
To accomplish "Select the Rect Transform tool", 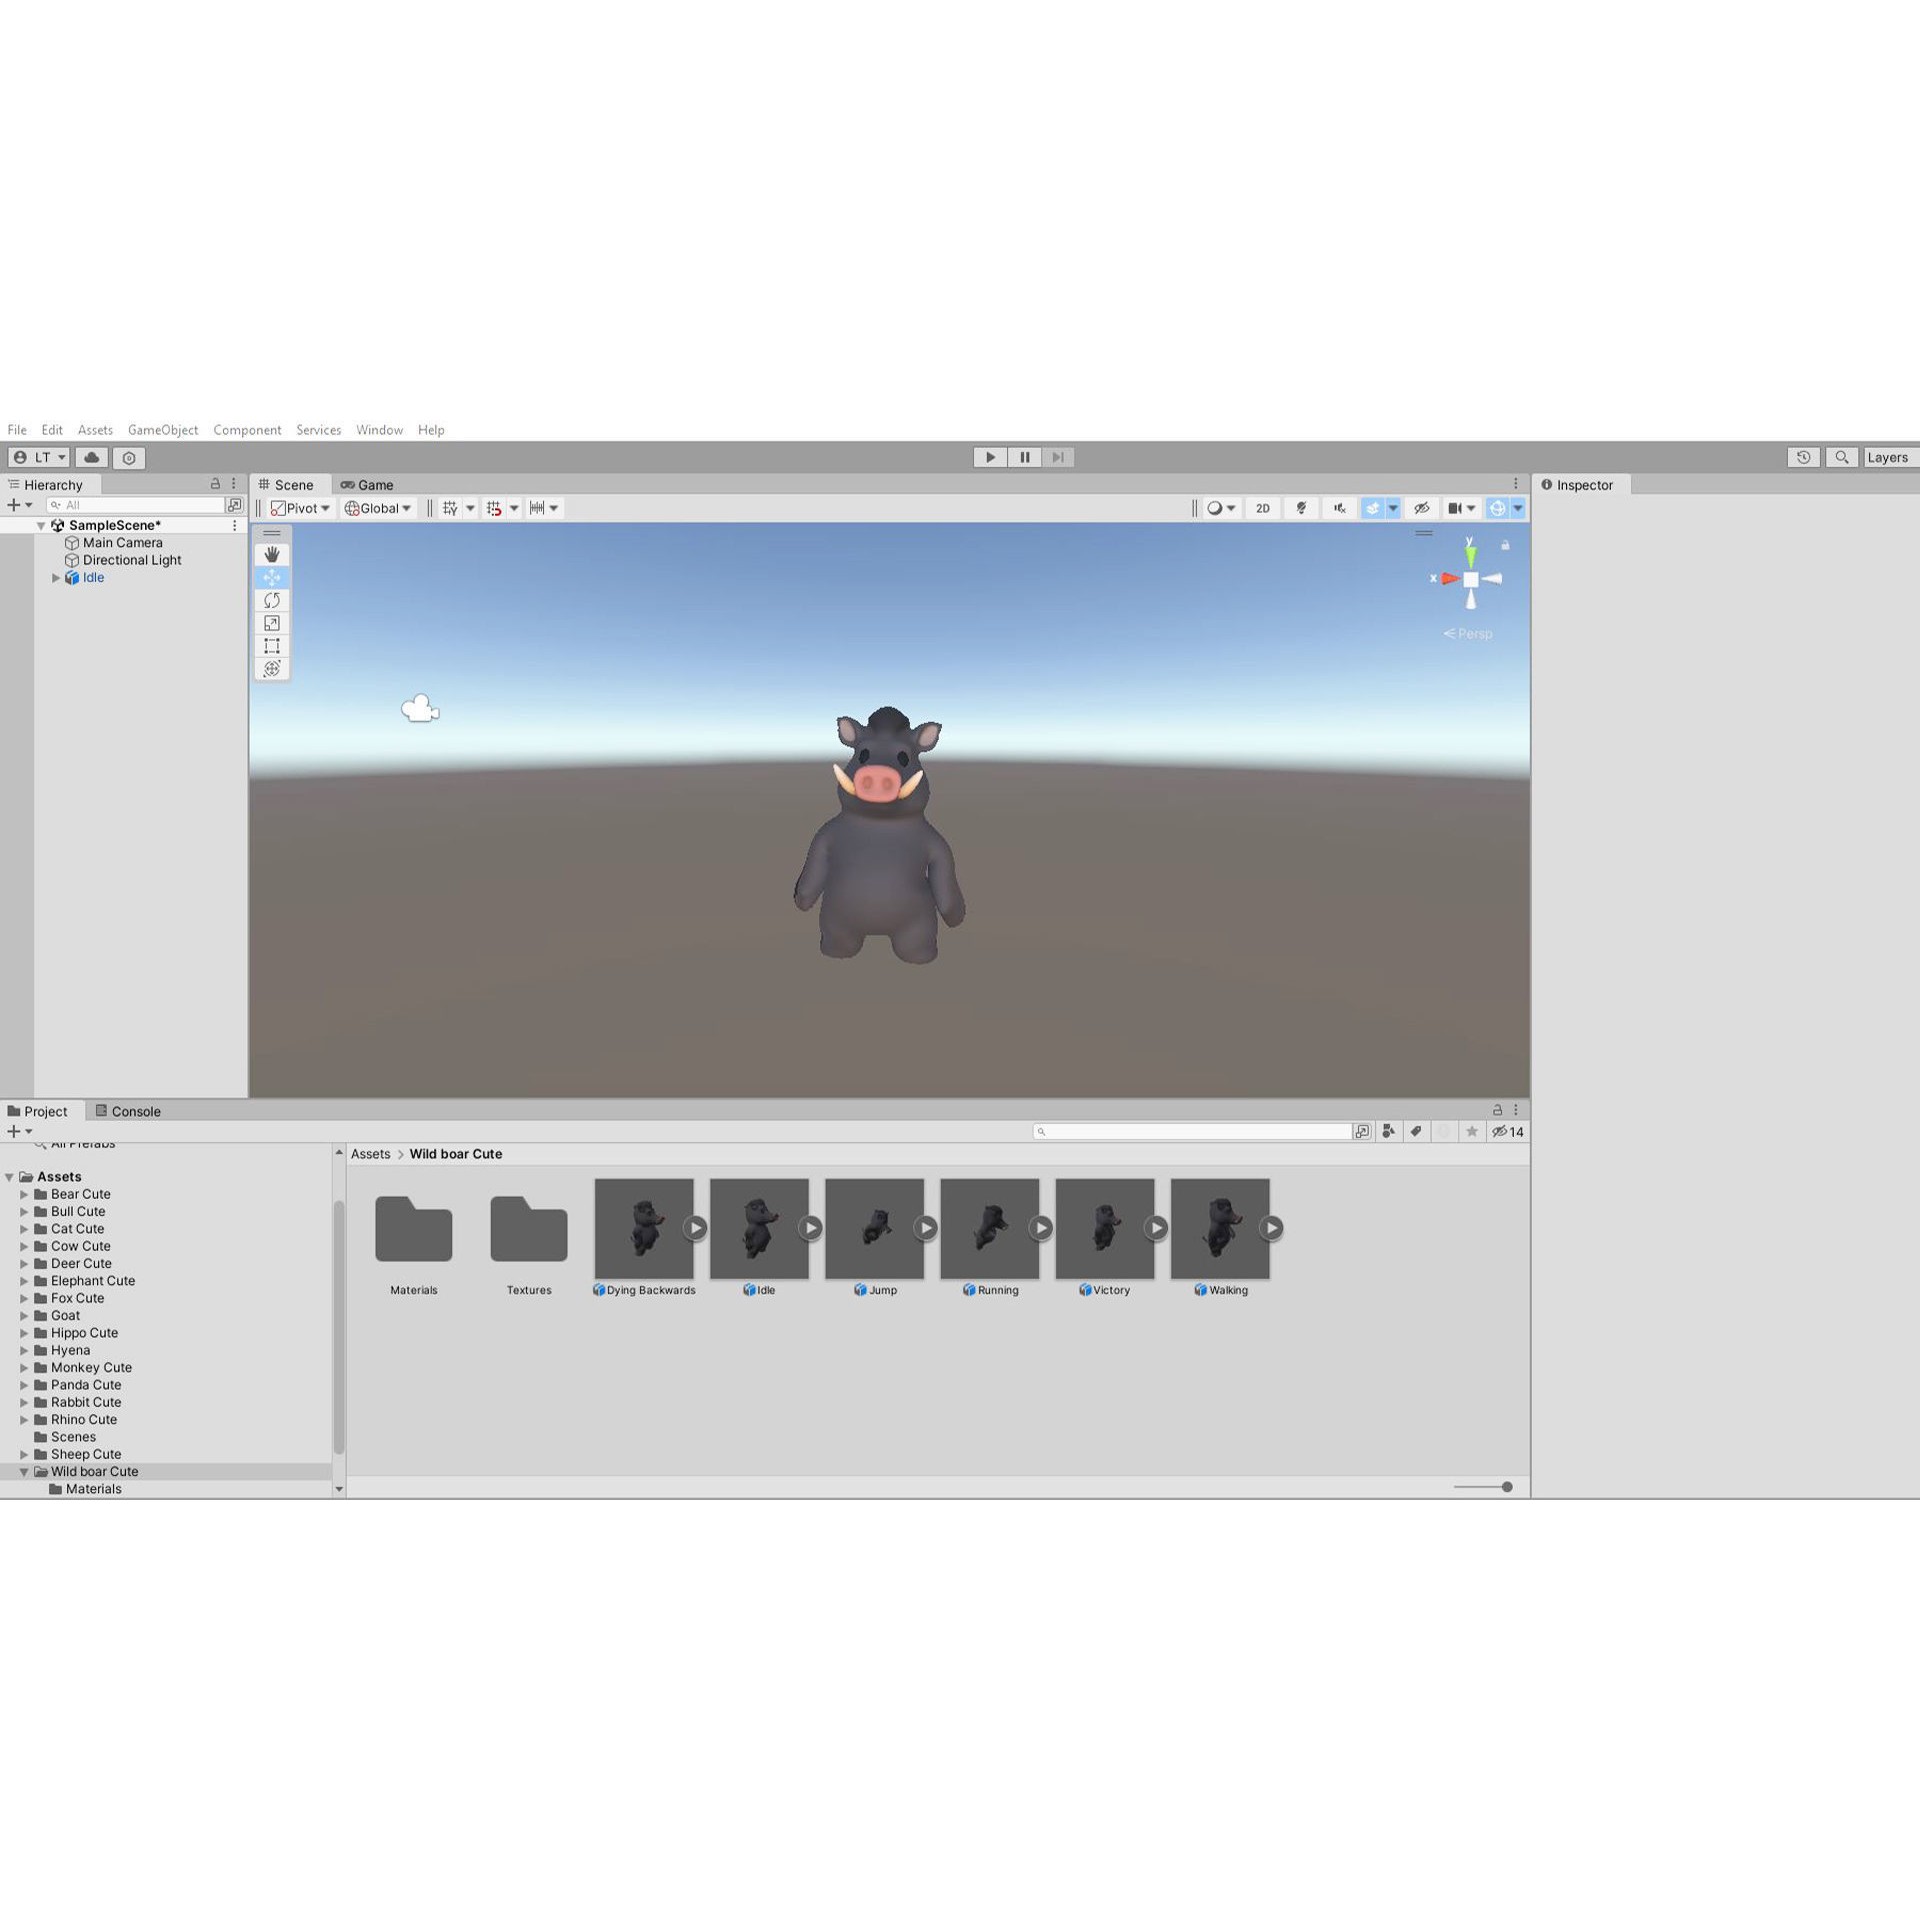I will pos(272,646).
